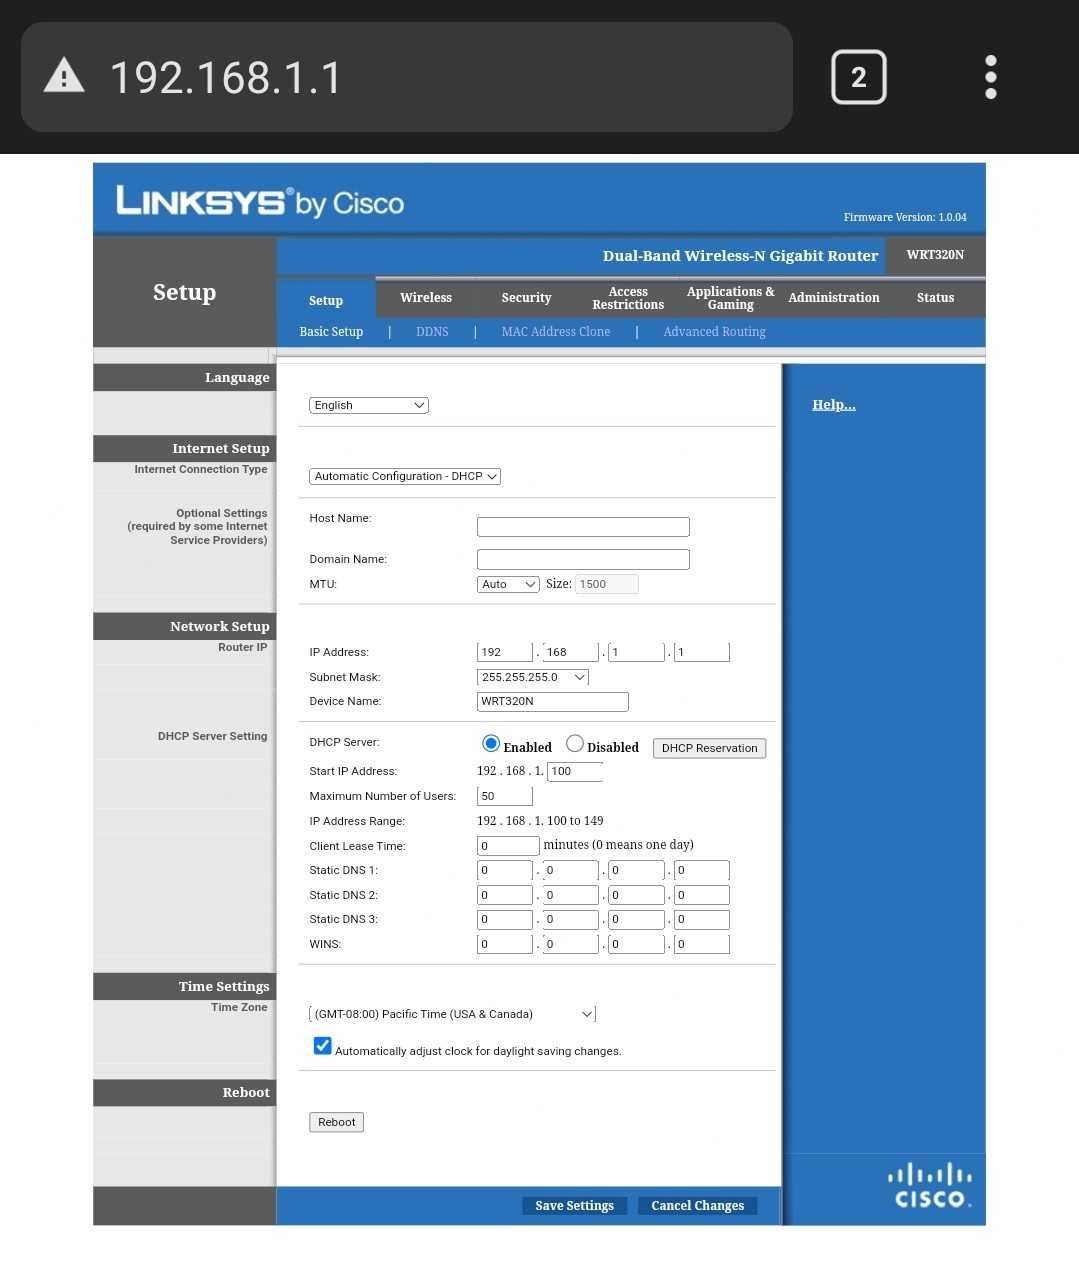Screen dimensions: 1079x1283
Task: Switch to the Setup main tab
Action: pos(326,300)
